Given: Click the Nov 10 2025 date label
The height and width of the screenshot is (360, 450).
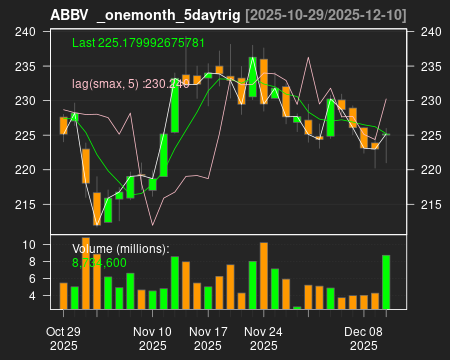Looking at the screenshot, I should pos(152,338).
